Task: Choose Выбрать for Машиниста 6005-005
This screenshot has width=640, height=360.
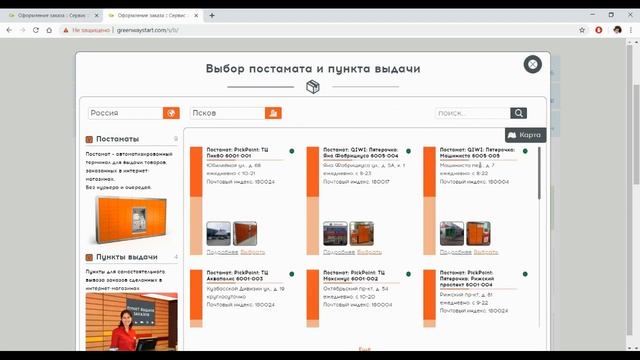Action: 486,252
